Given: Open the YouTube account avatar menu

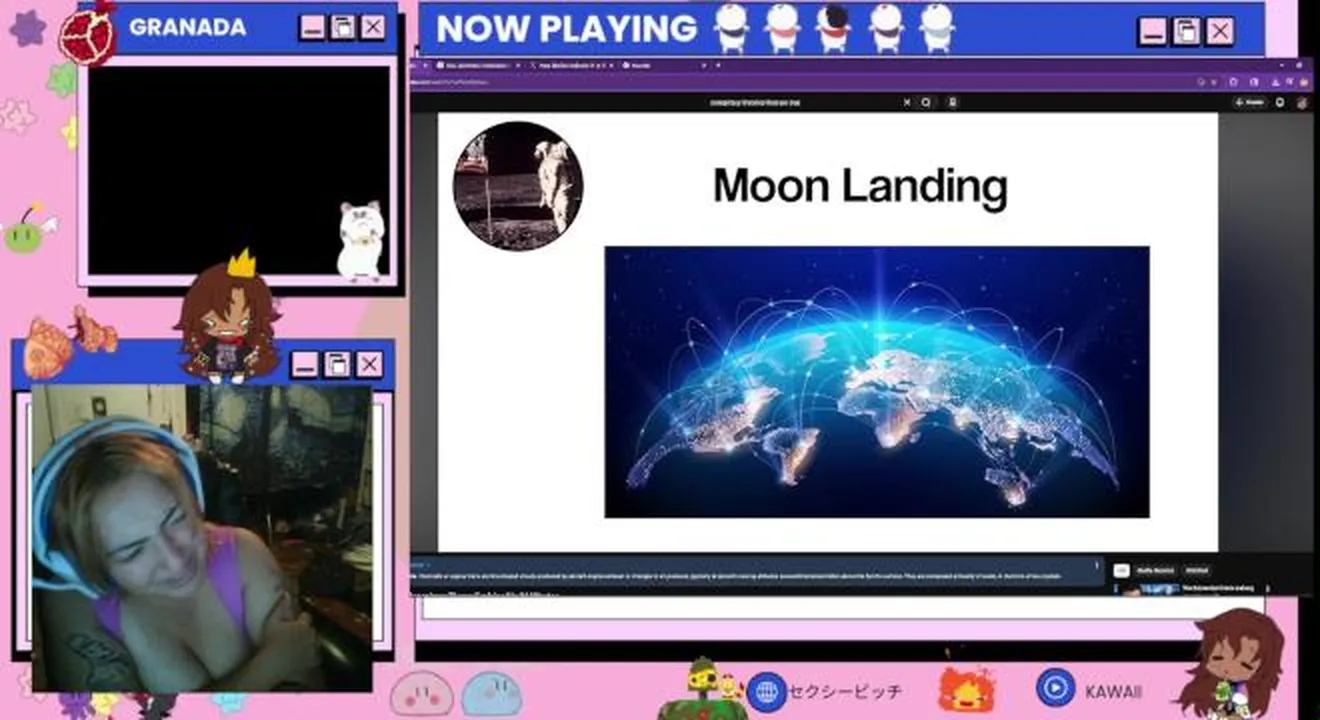Looking at the screenshot, I should [x=1303, y=102].
